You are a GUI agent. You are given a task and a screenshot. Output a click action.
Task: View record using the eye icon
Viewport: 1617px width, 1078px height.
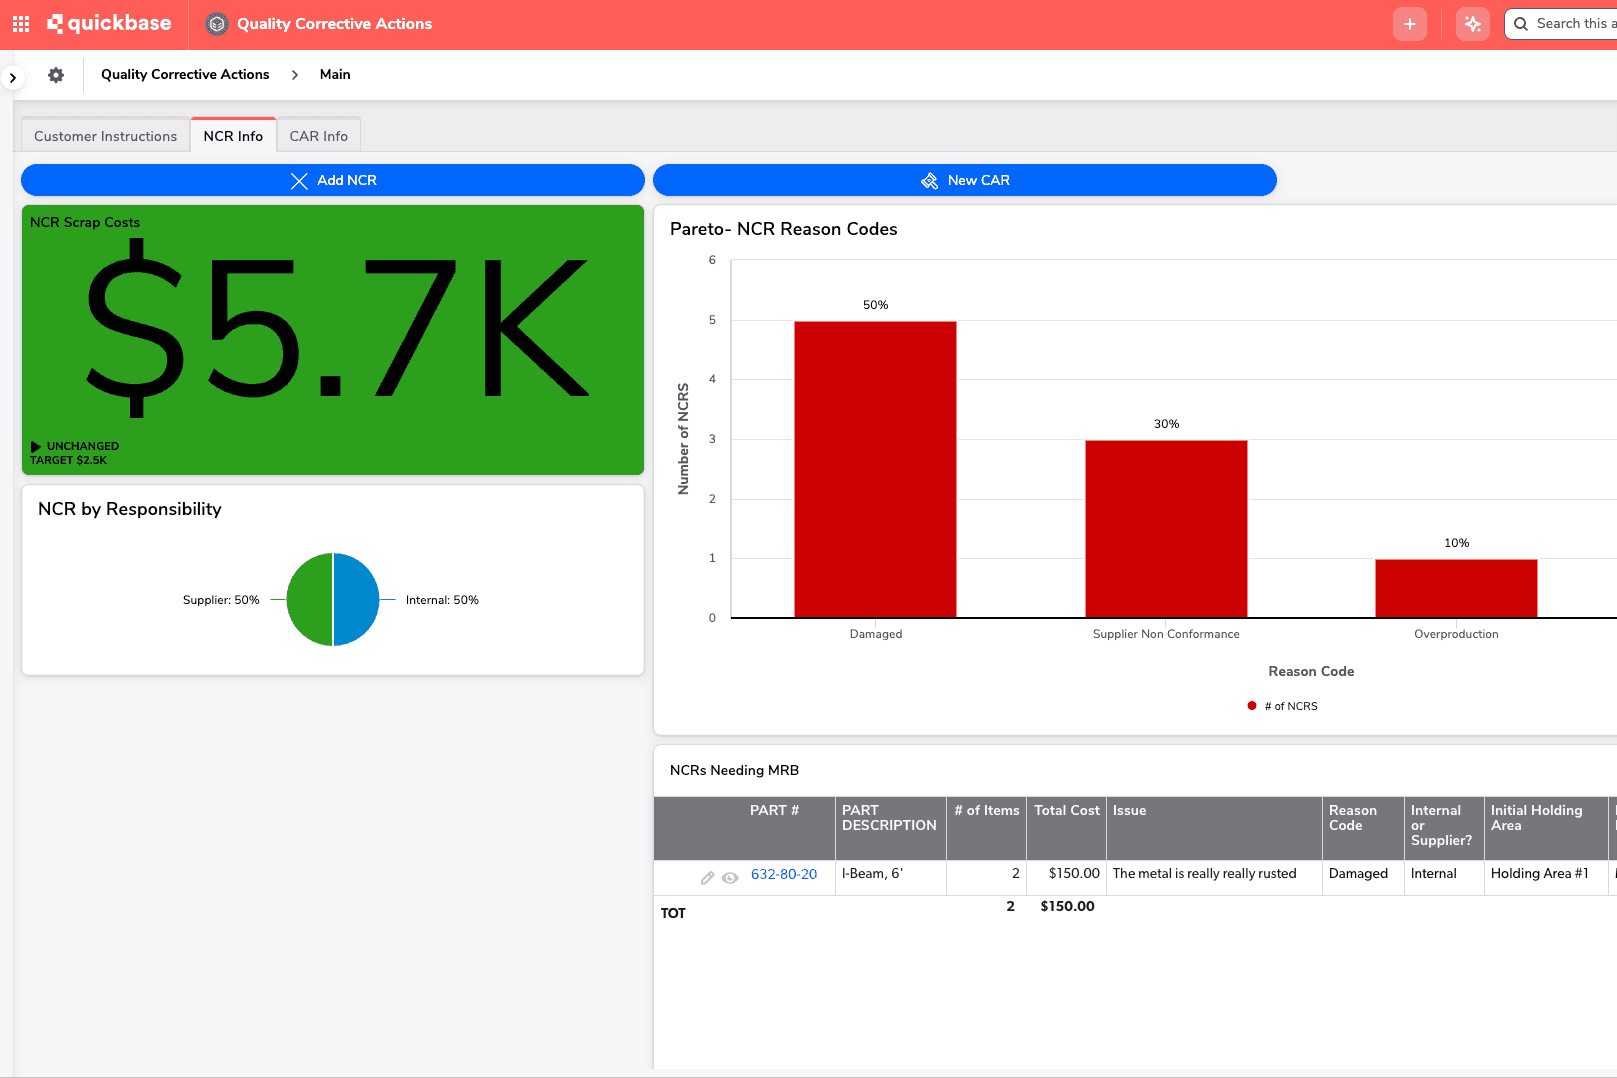pos(730,877)
